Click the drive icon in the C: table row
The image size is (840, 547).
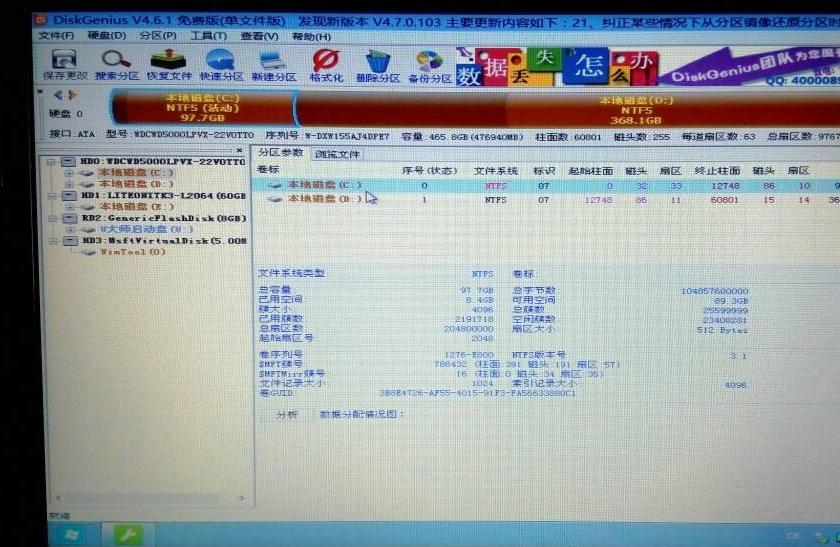[275, 185]
